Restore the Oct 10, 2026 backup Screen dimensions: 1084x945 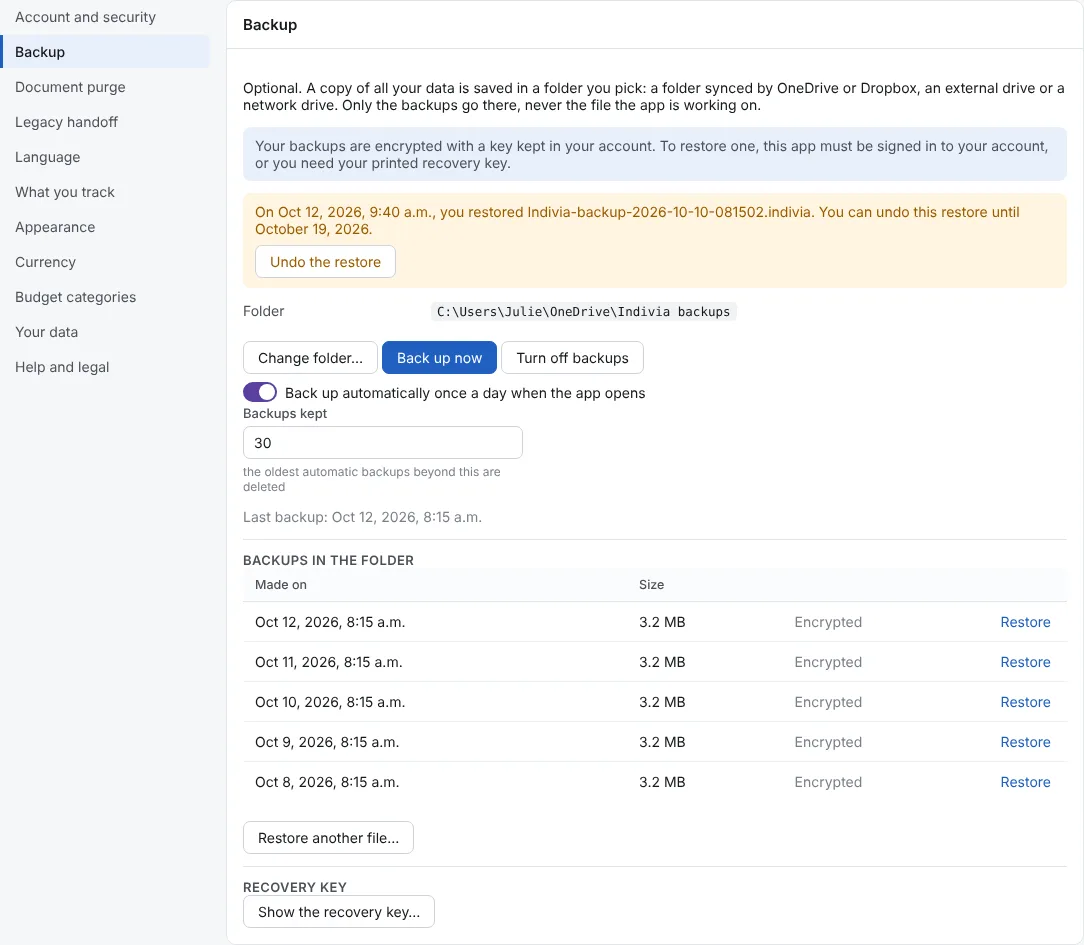tap(1025, 702)
